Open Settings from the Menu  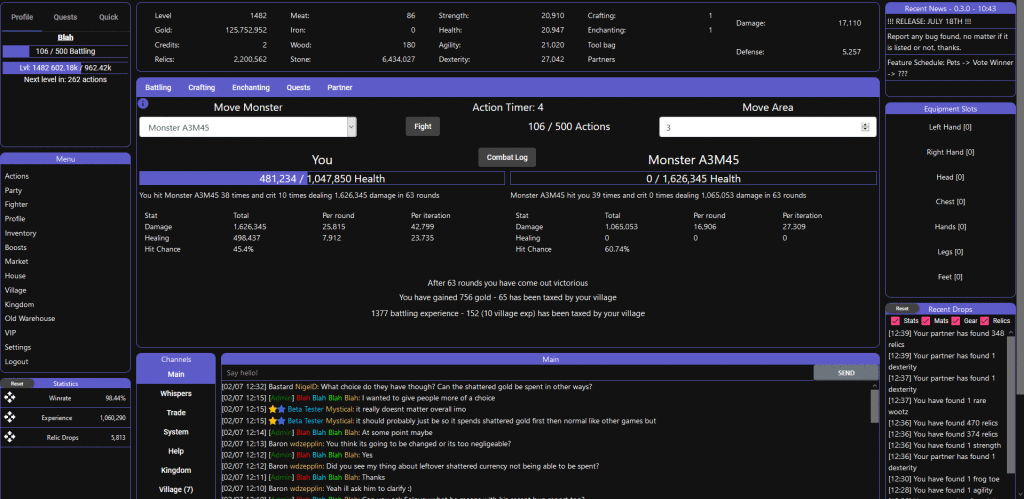point(18,347)
